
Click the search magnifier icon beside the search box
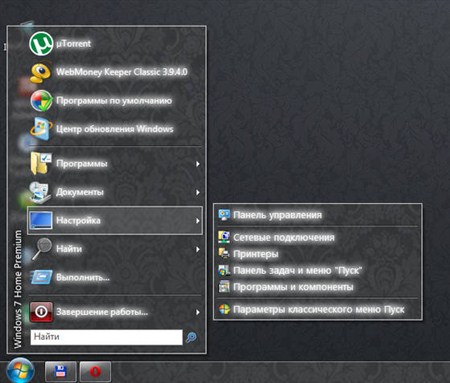click(191, 337)
